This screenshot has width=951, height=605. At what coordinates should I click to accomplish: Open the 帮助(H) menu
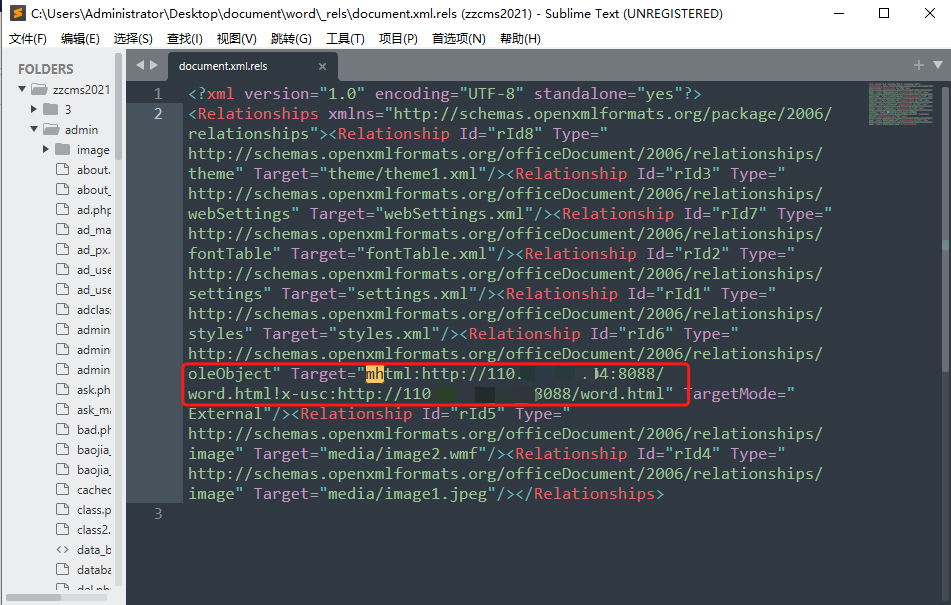coord(520,39)
